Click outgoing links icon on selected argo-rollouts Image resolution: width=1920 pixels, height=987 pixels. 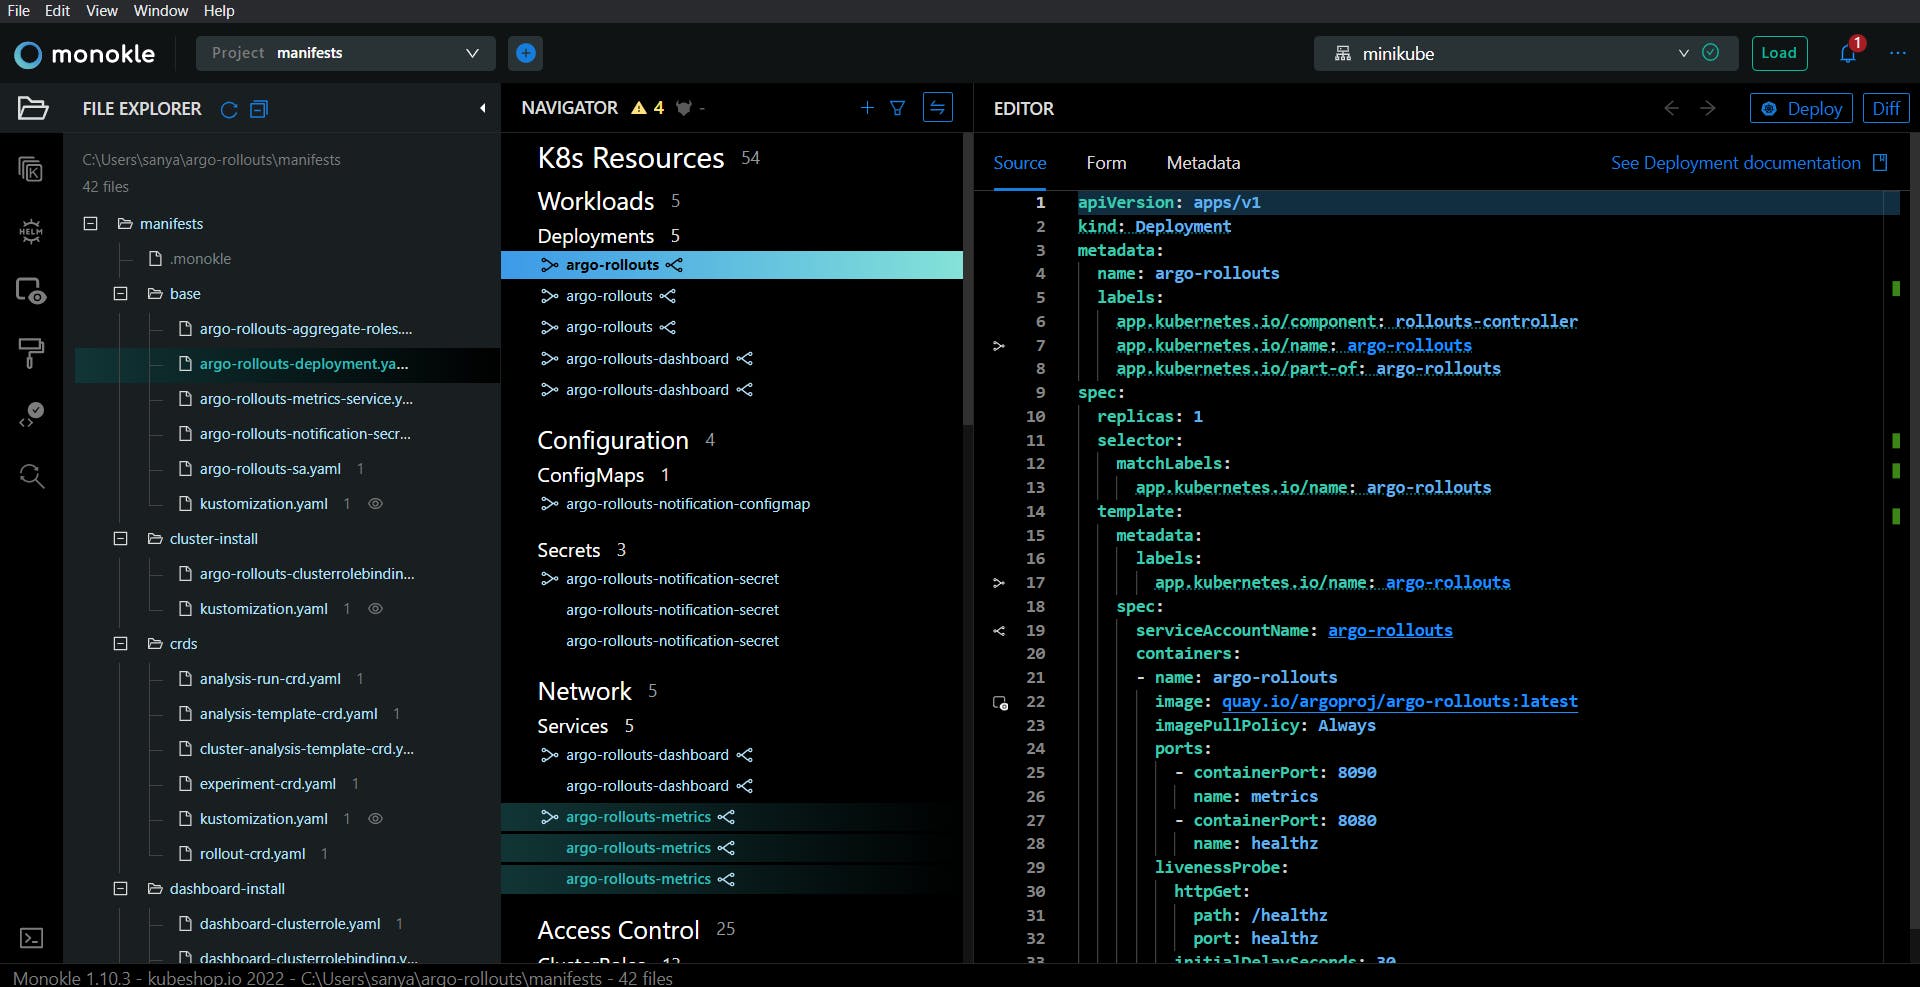pos(674,265)
